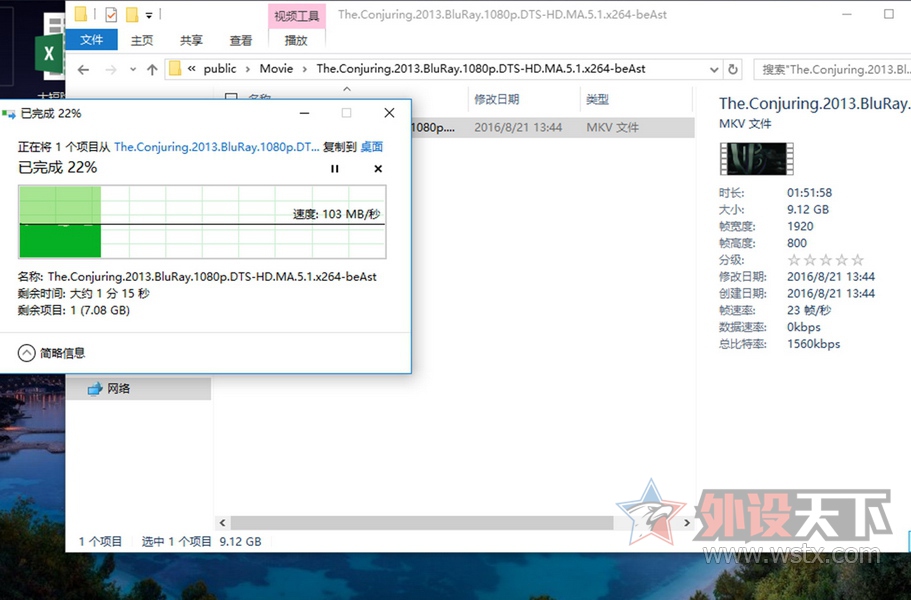
Task: Click the 视频工具 contextual tab header
Action: coord(296,16)
